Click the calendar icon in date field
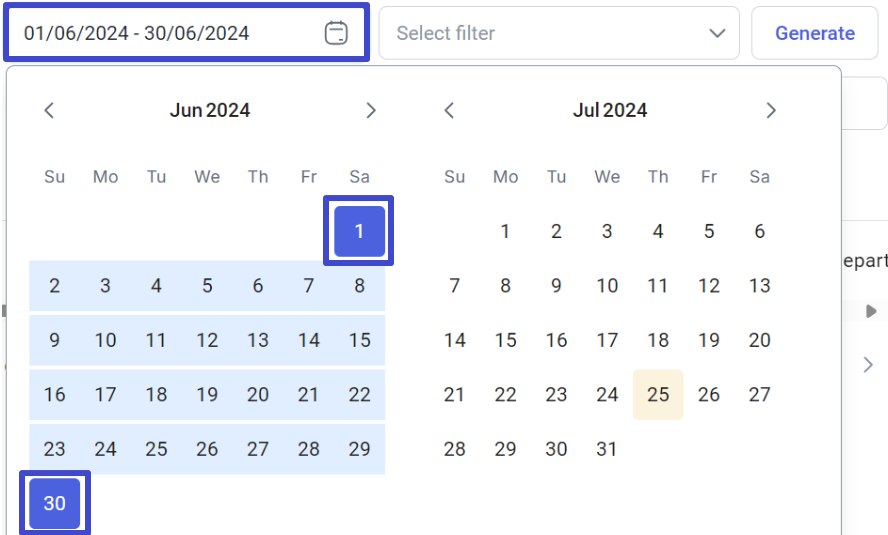888x535 pixels. [336, 33]
